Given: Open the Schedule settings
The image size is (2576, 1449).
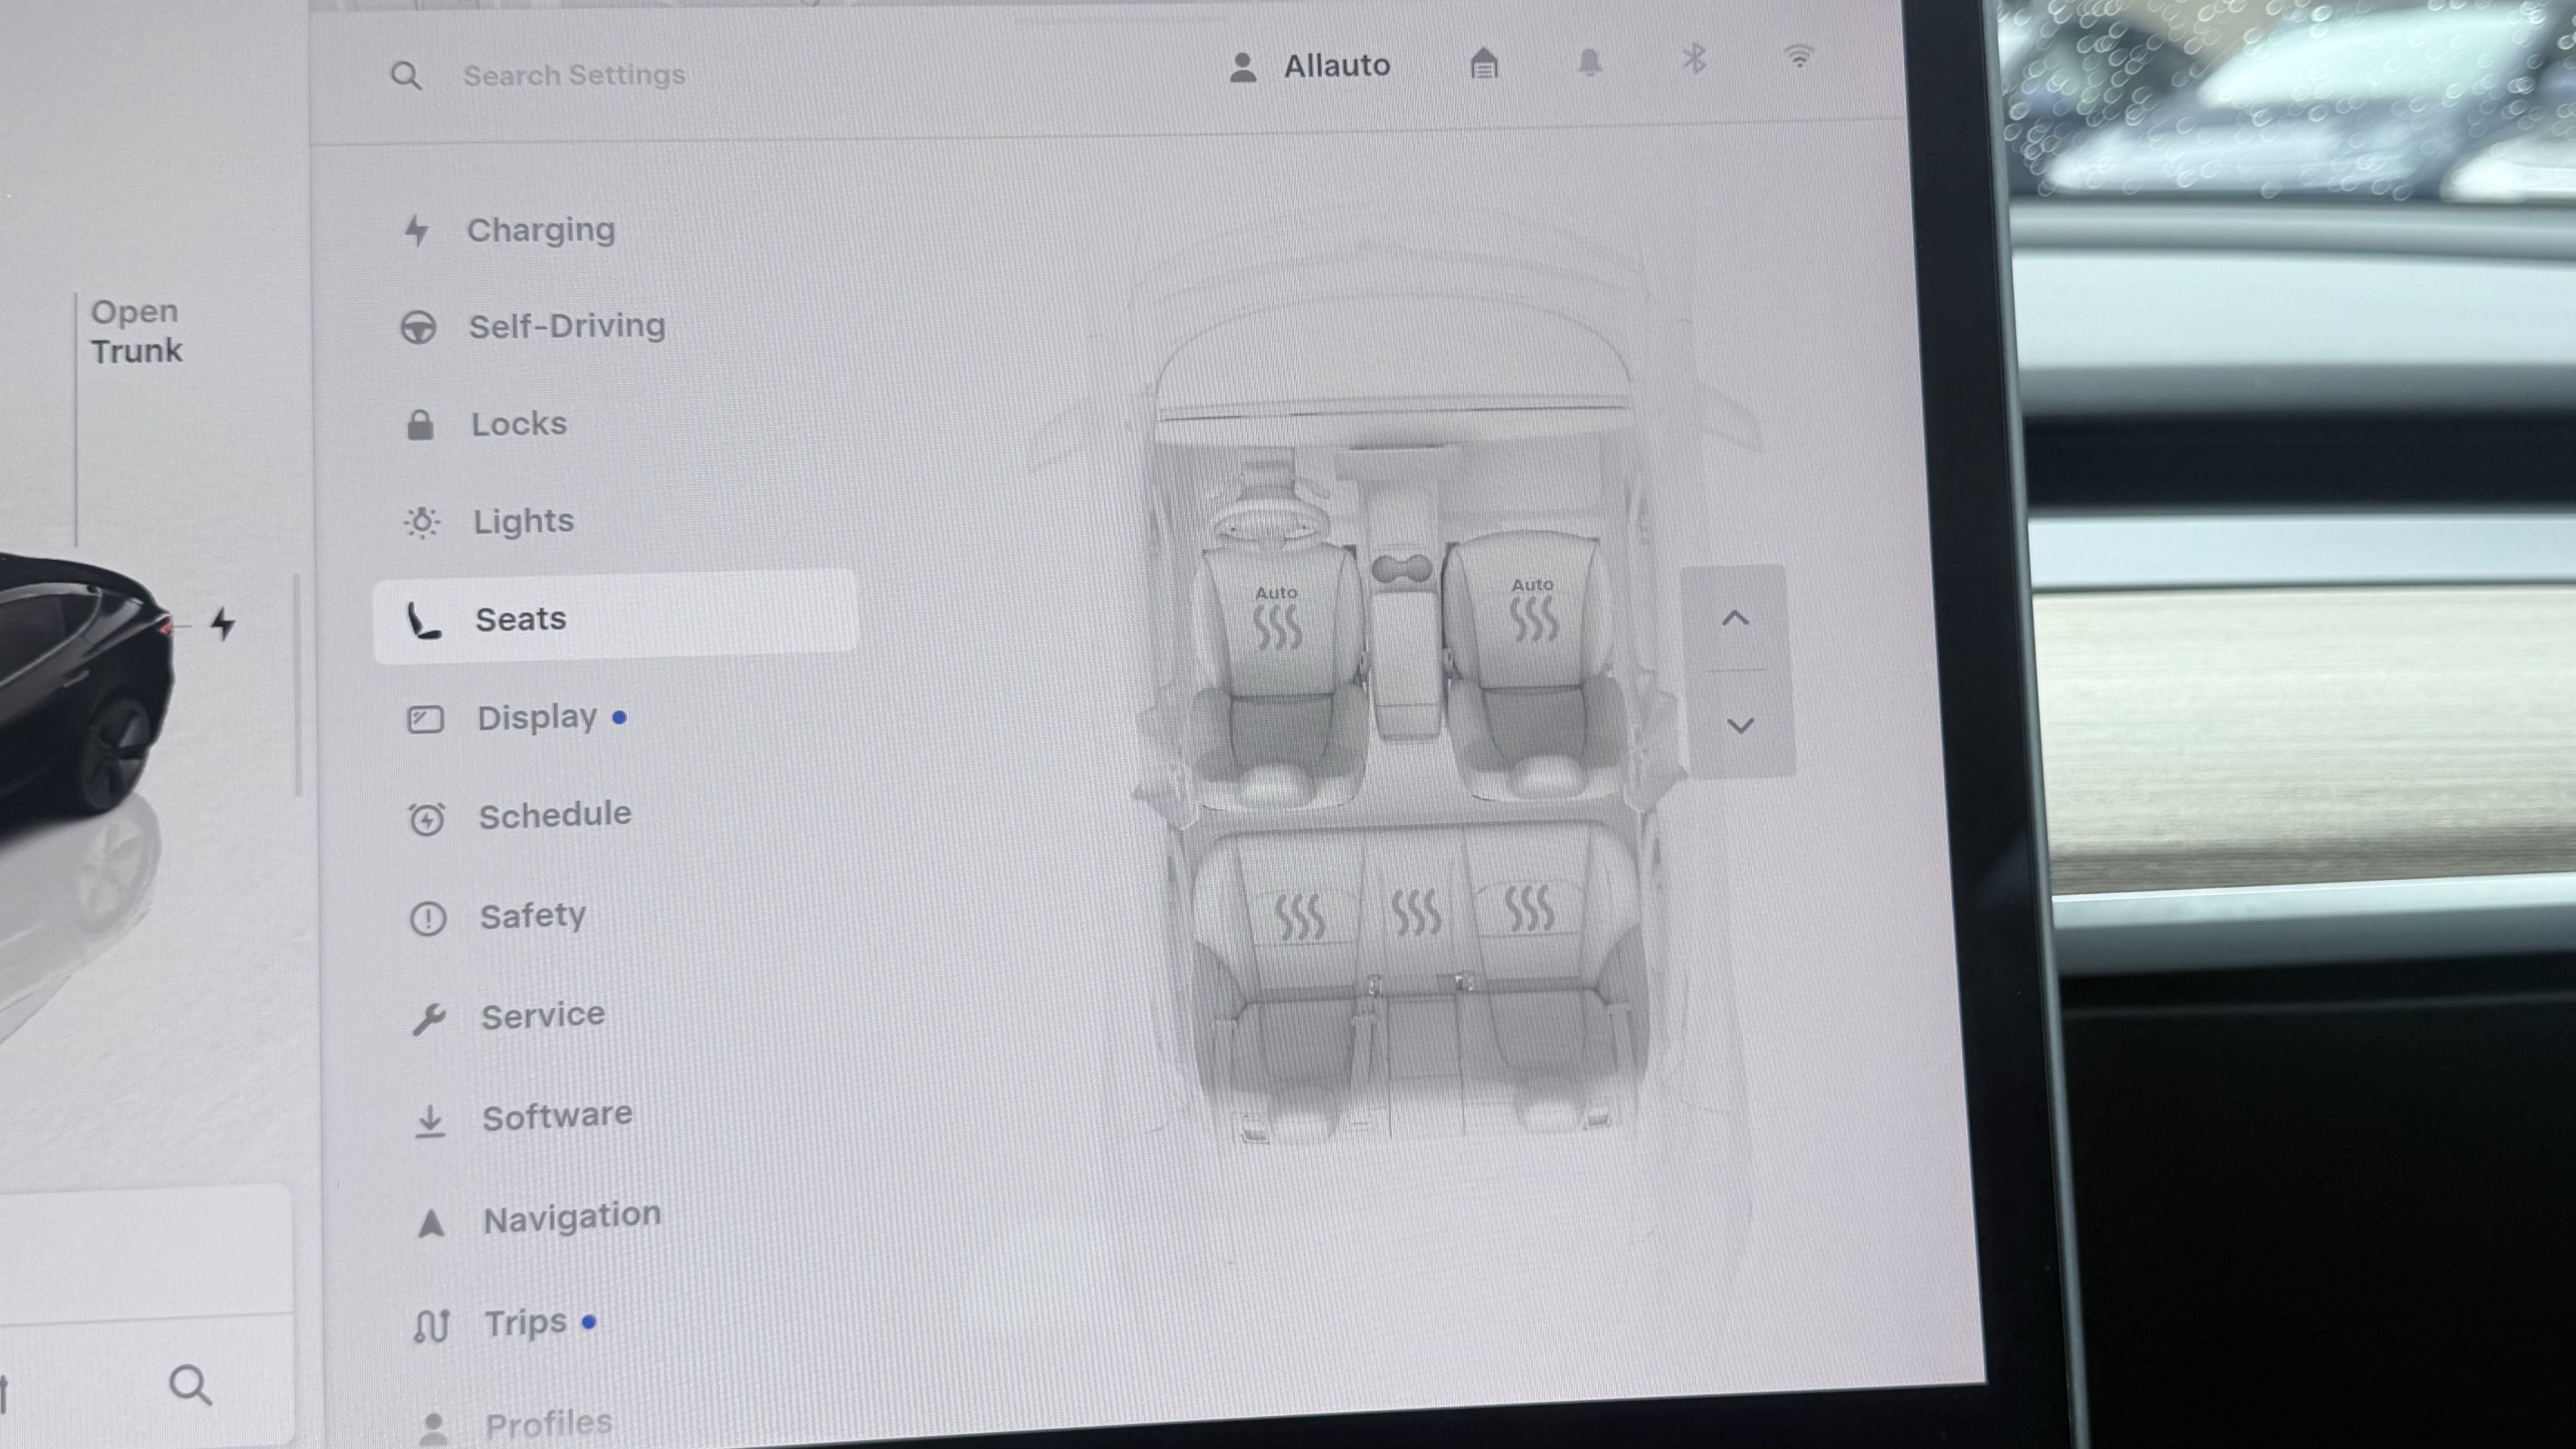Looking at the screenshot, I should pos(555,815).
